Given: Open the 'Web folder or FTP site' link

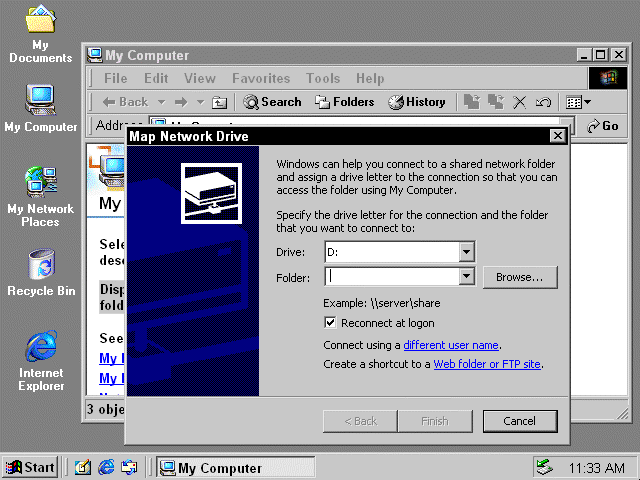Looking at the screenshot, I should click(487, 364).
